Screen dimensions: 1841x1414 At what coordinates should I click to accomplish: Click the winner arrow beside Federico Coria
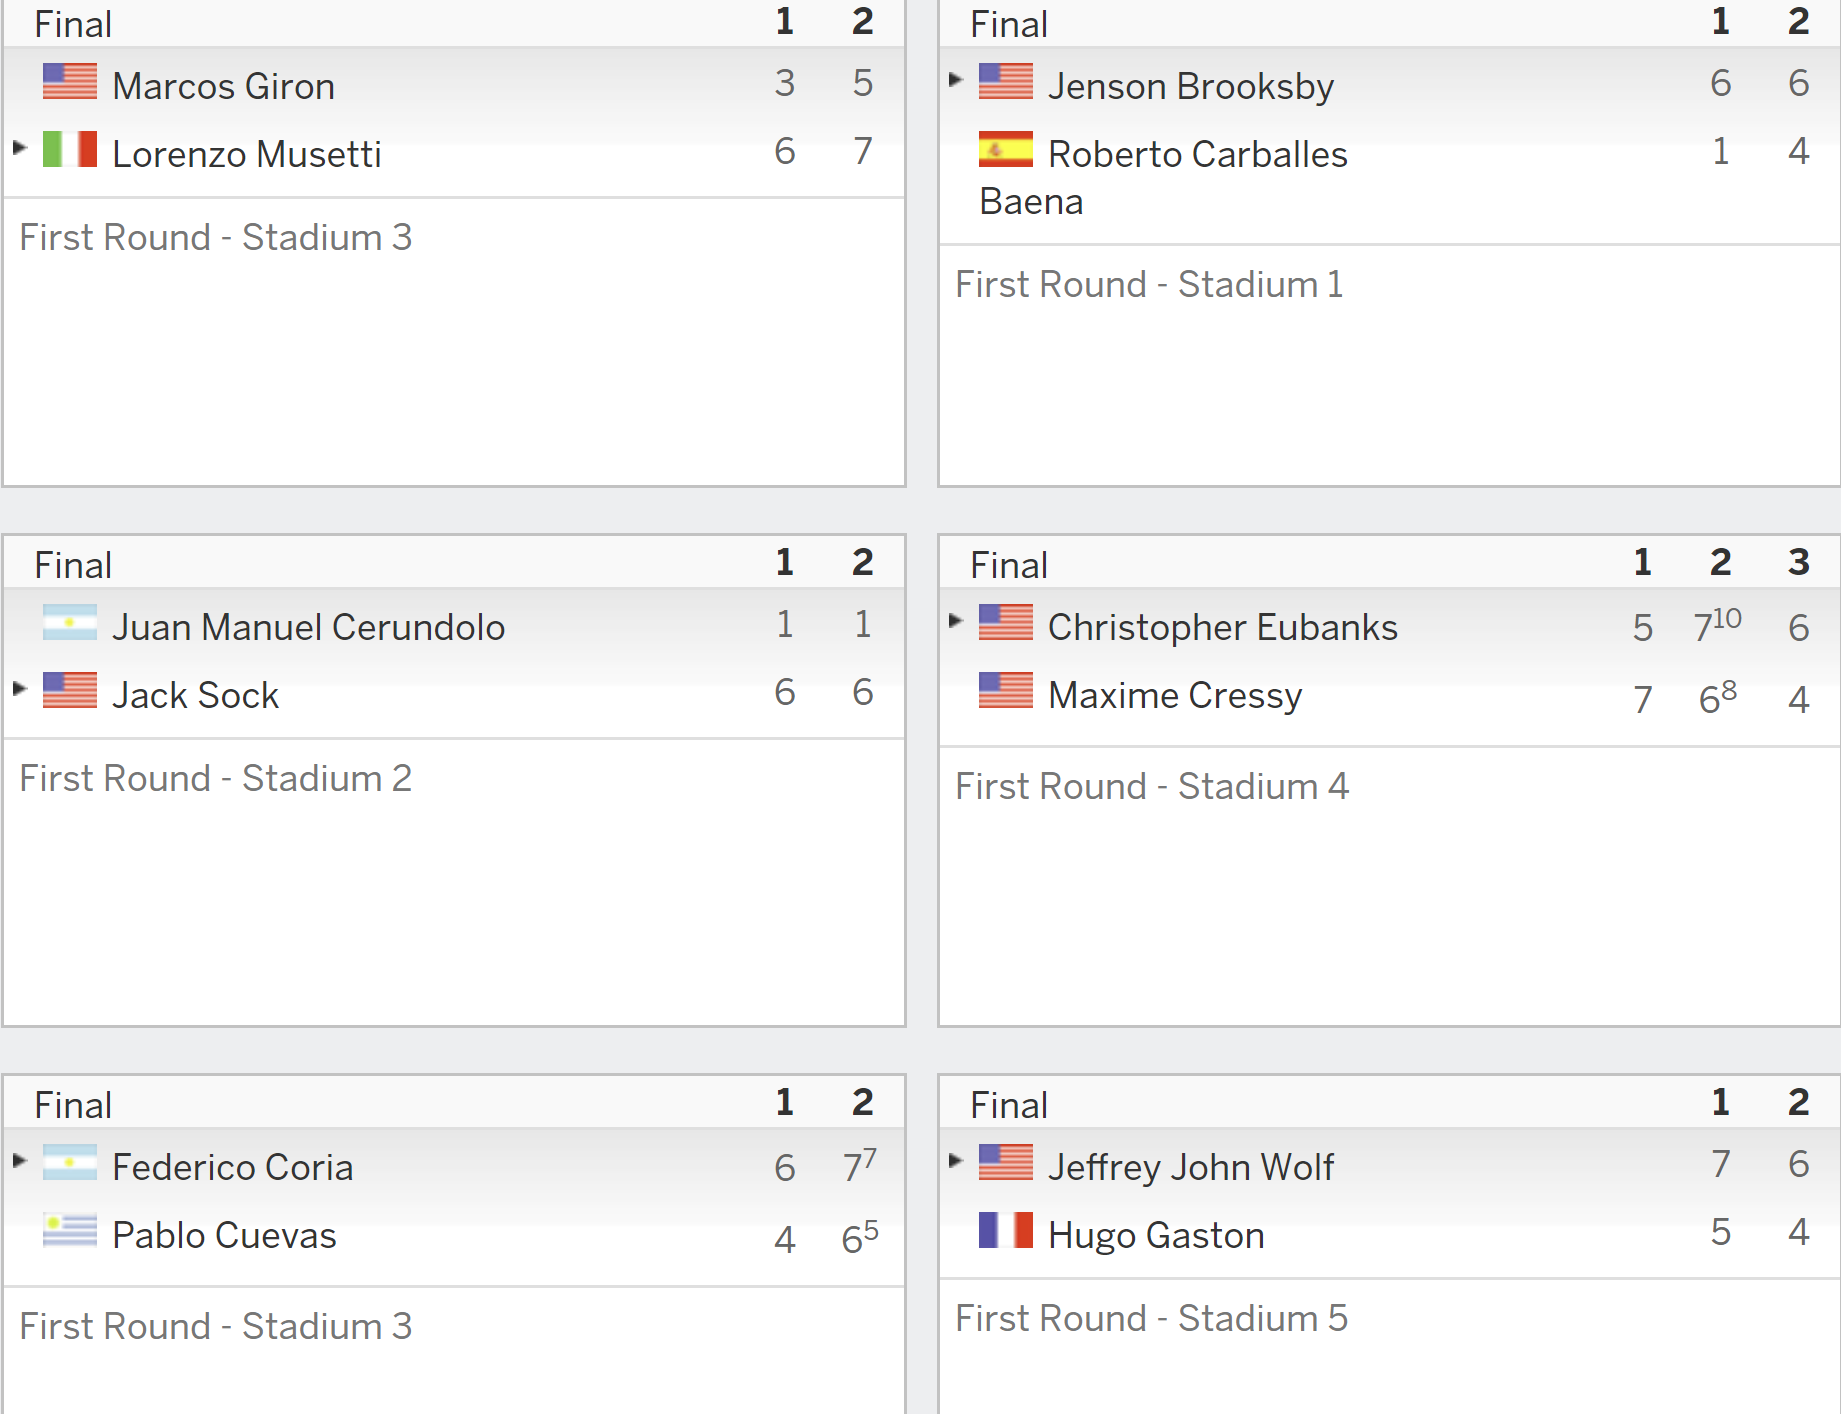pyautogui.click(x=19, y=1160)
